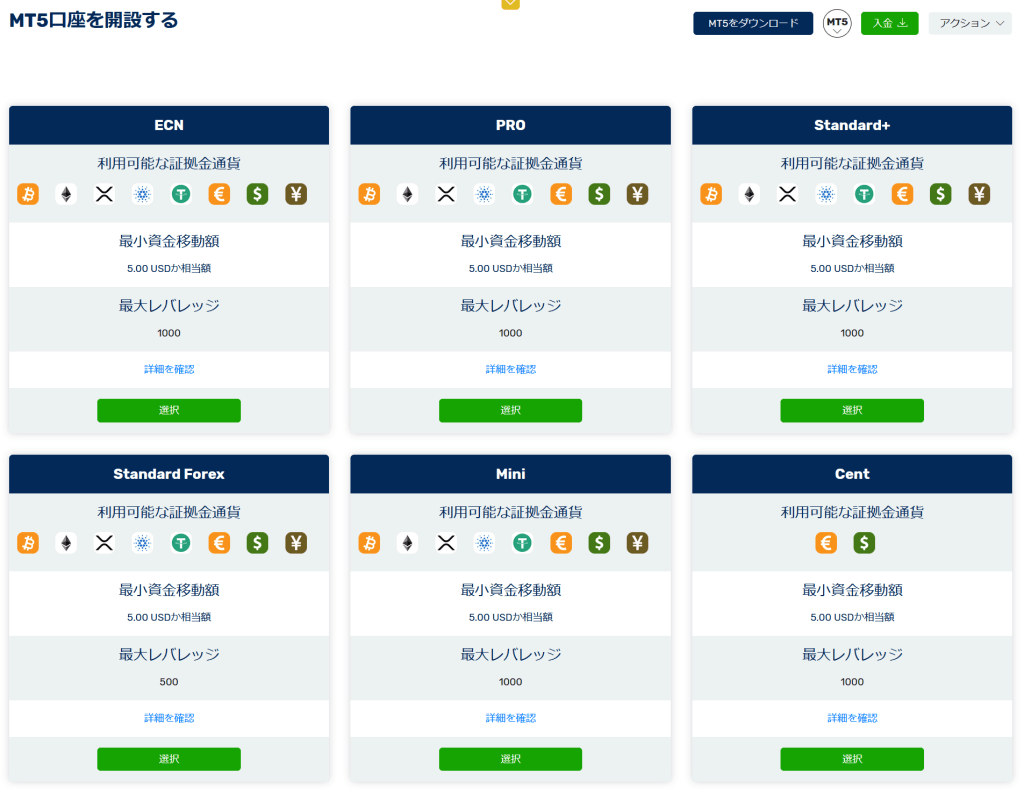1024x803 pixels.
Task: Expand the yellow chevron at the page top
Action: [511, 4]
